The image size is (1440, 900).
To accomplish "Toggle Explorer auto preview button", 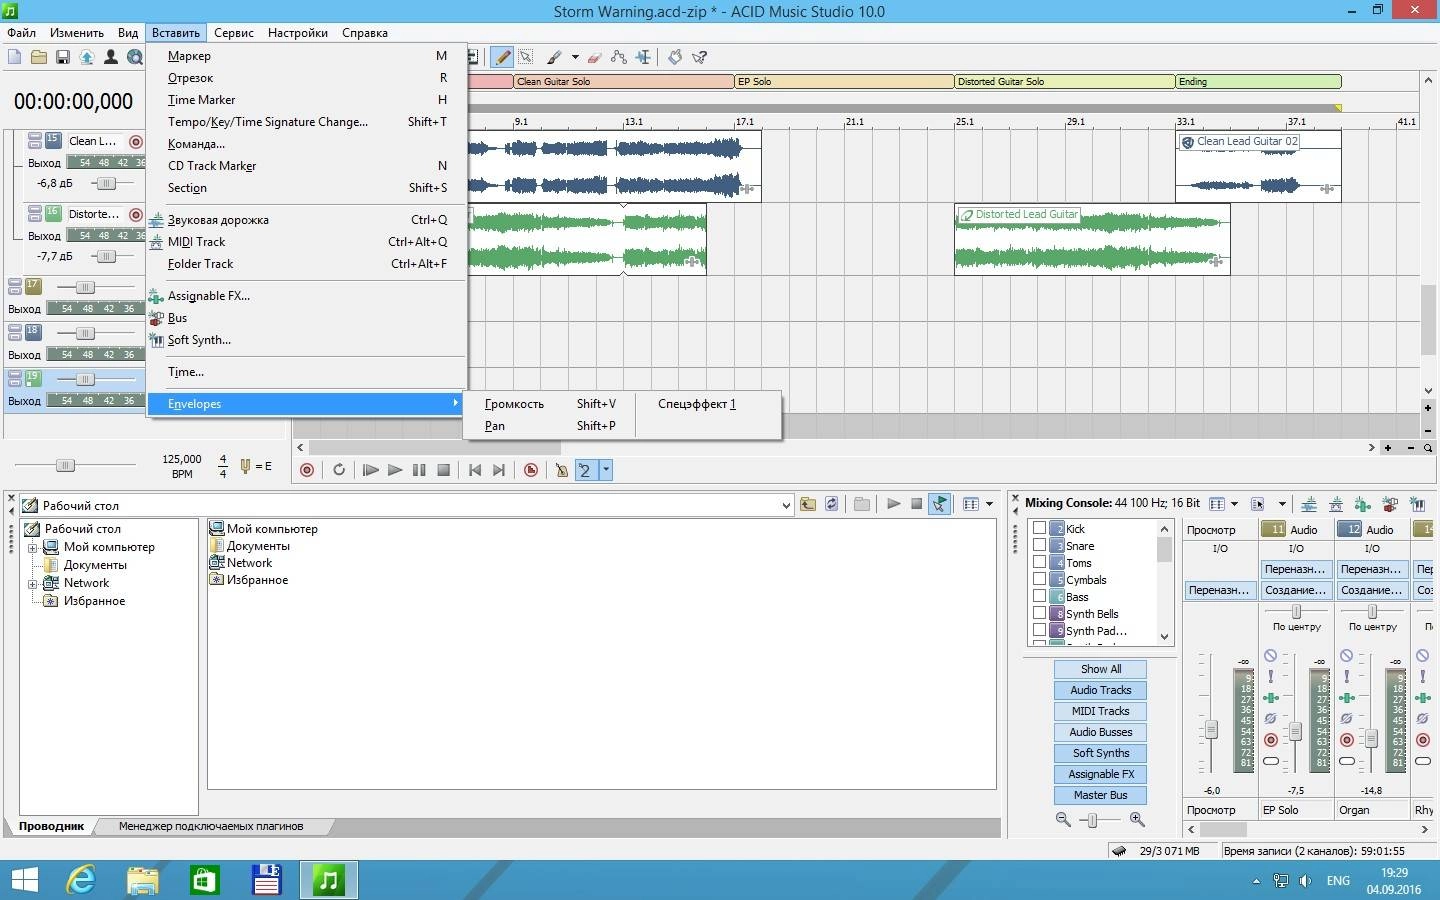I will 939,504.
